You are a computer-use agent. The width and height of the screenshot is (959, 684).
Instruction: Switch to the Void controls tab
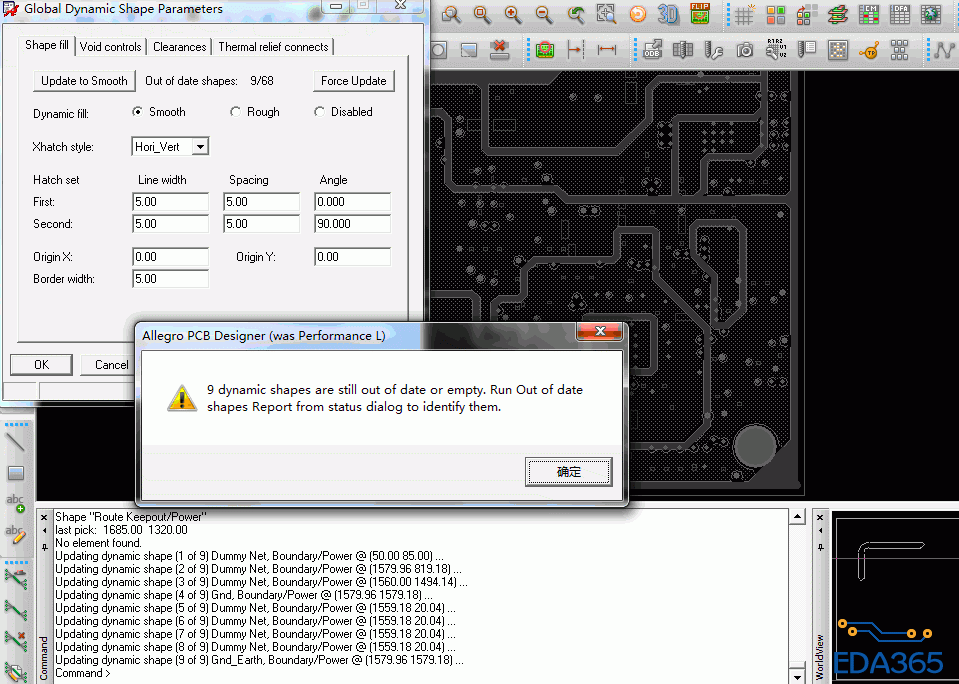[x=111, y=46]
